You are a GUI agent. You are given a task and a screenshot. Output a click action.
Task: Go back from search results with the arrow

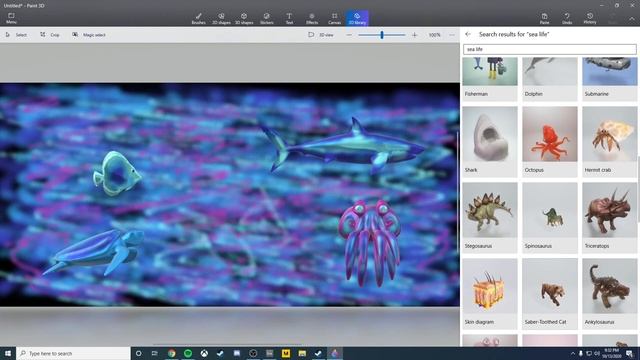pos(468,34)
